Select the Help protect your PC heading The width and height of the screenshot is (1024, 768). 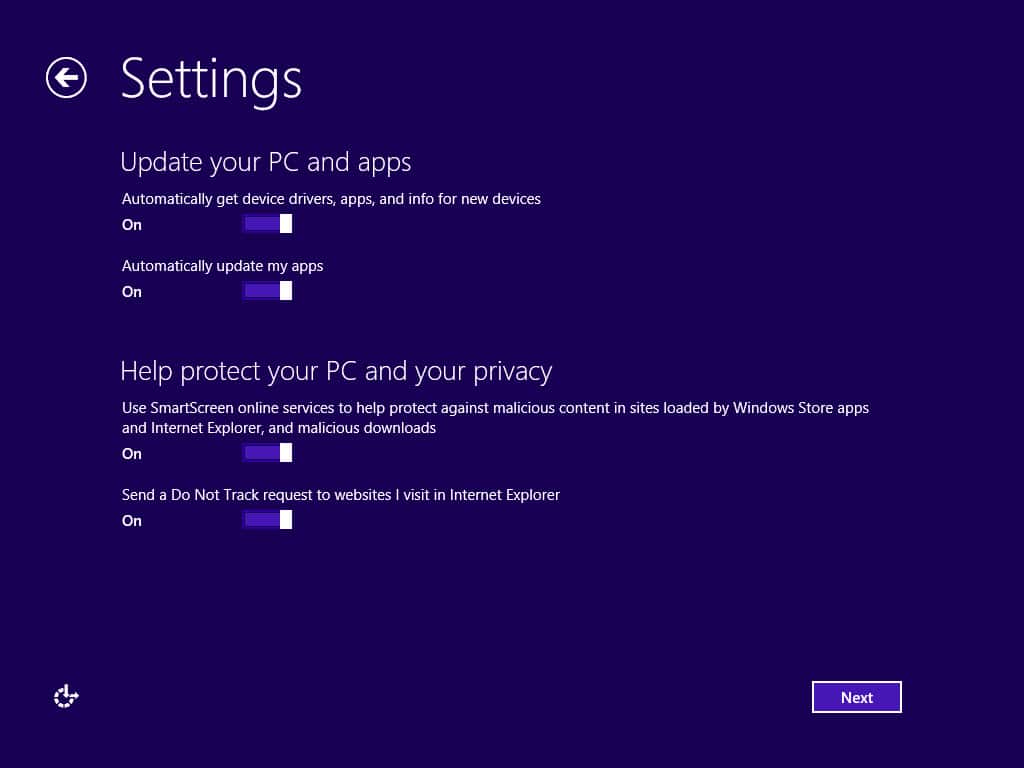(x=335, y=372)
